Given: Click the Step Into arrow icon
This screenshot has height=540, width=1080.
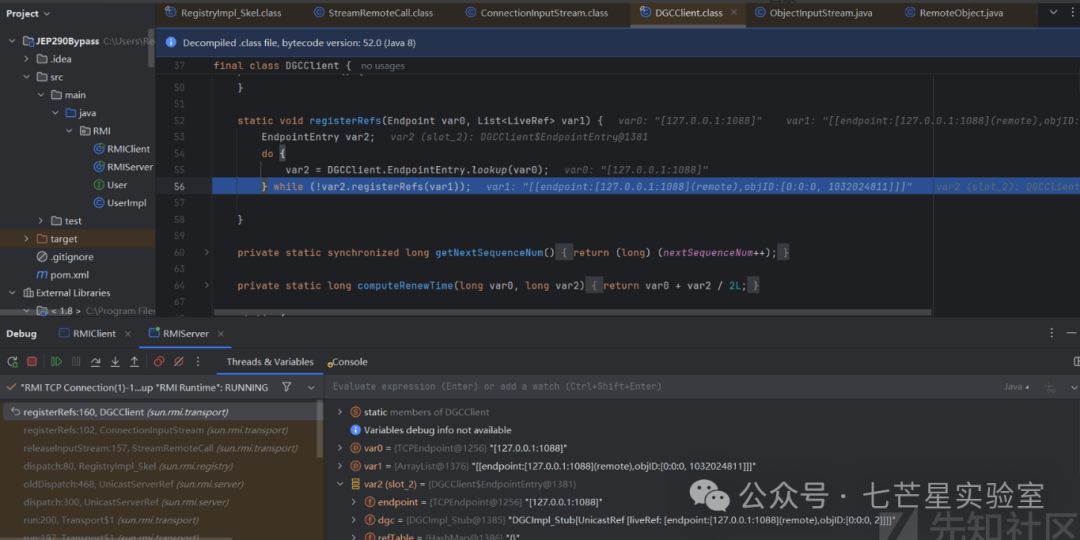Looking at the screenshot, I should pyautogui.click(x=115, y=361).
